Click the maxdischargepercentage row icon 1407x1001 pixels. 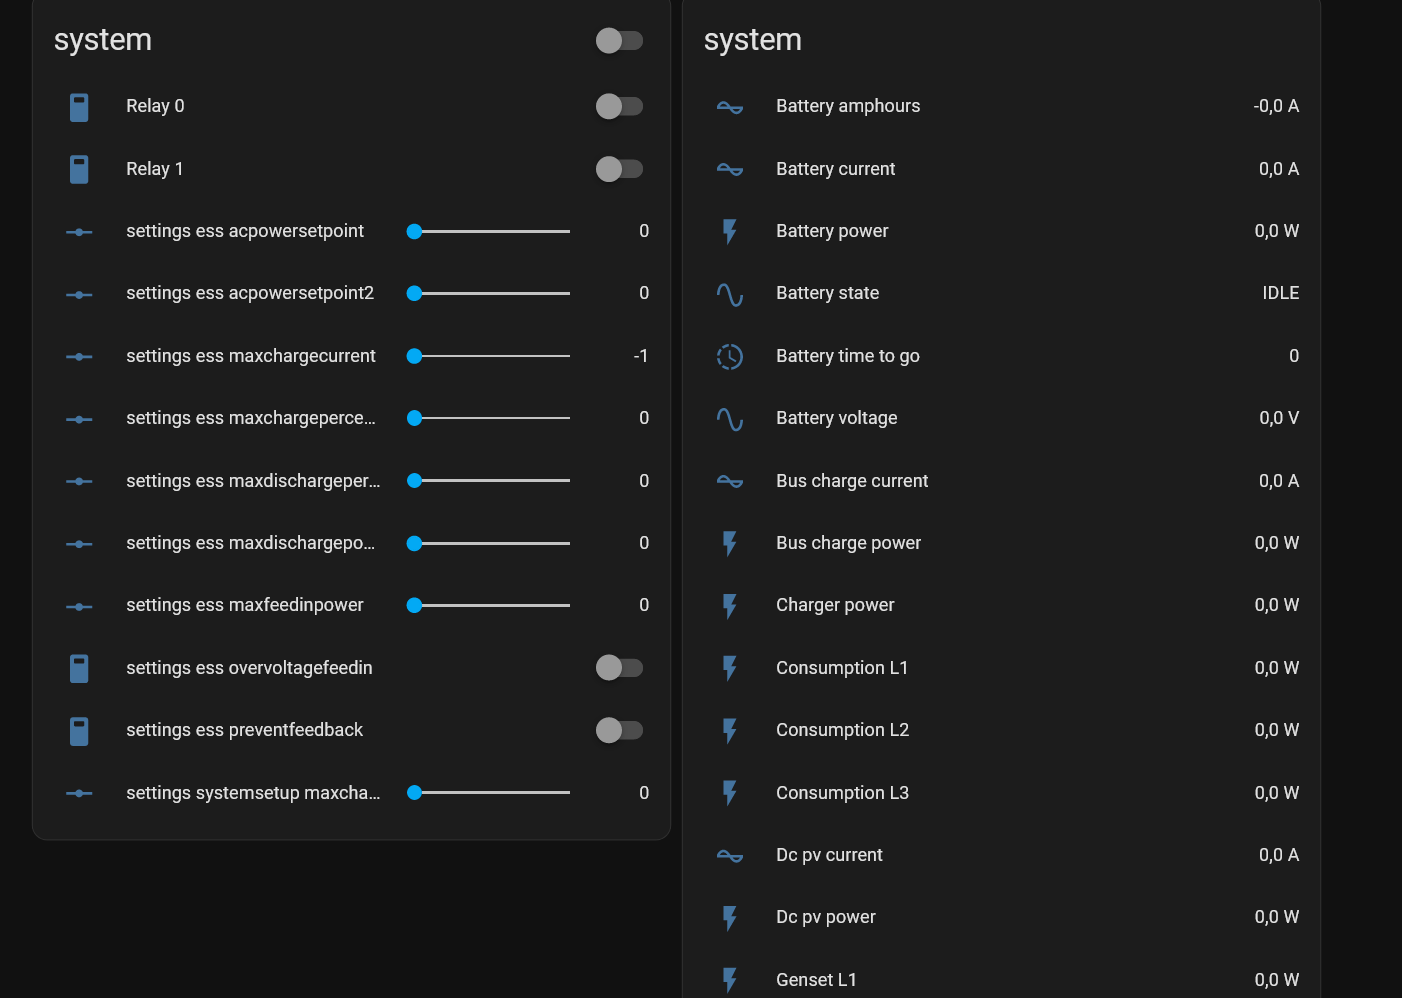point(79,481)
